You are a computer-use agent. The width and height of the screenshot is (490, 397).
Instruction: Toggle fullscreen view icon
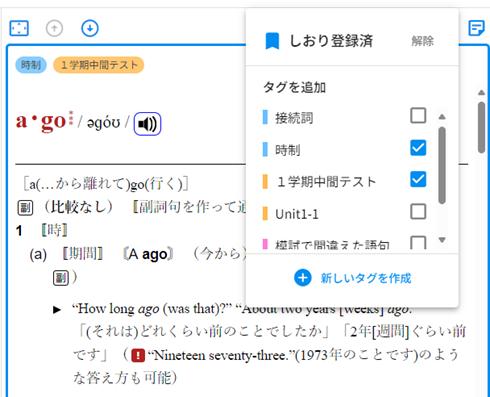[19, 28]
